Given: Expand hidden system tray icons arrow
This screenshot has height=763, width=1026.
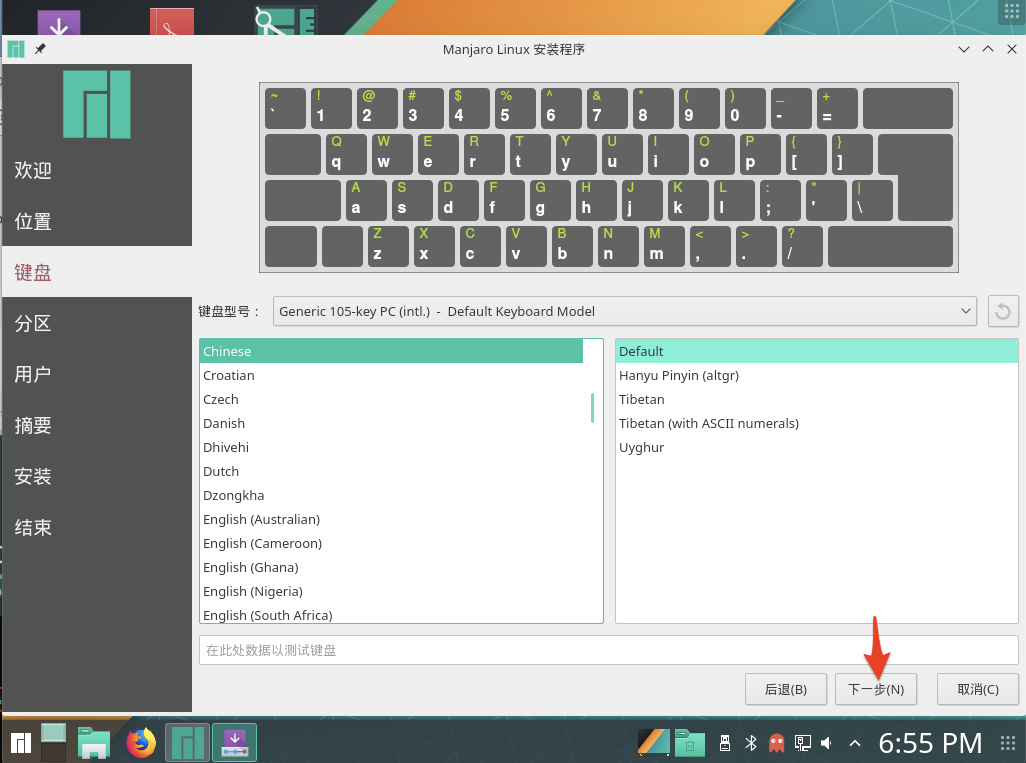Looking at the screenshot, I should 855,743.
